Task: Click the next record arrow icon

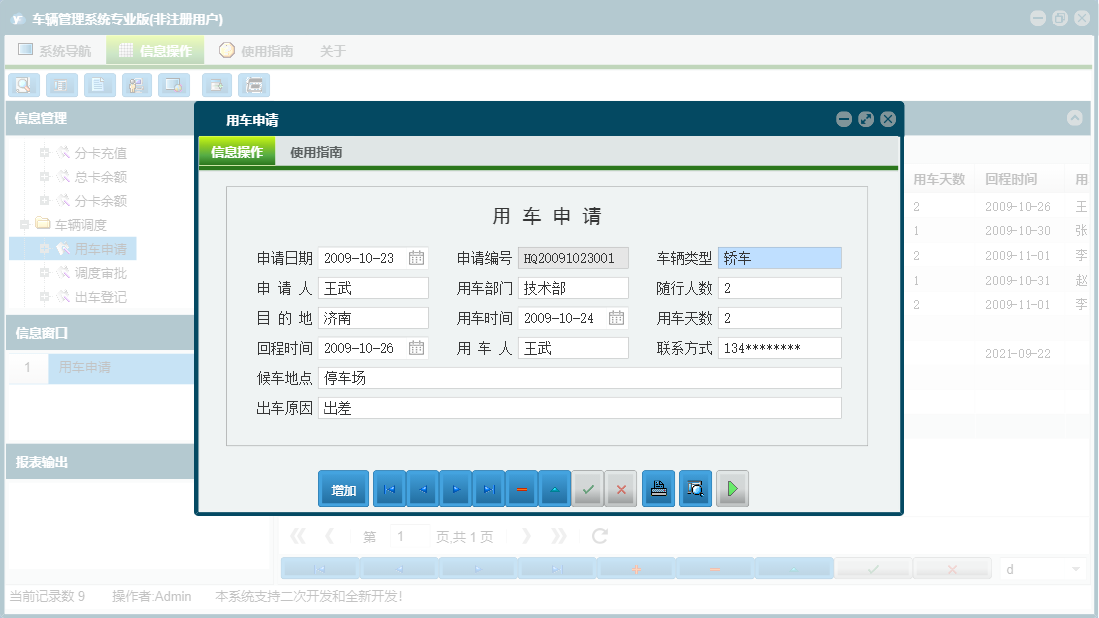Action: 455,488
